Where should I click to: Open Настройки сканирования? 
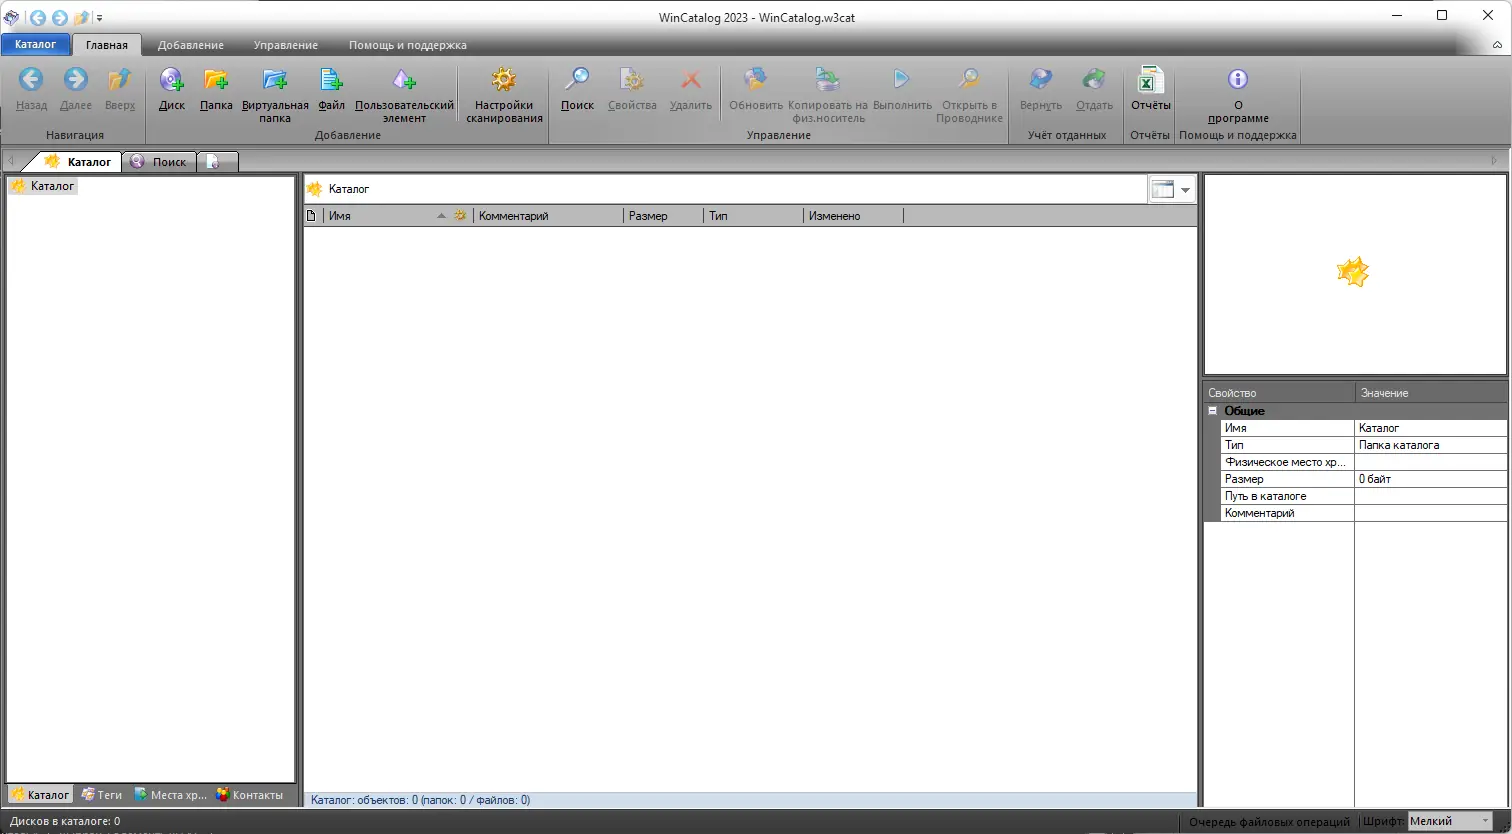pyautogui.click(x=504, y=95)
